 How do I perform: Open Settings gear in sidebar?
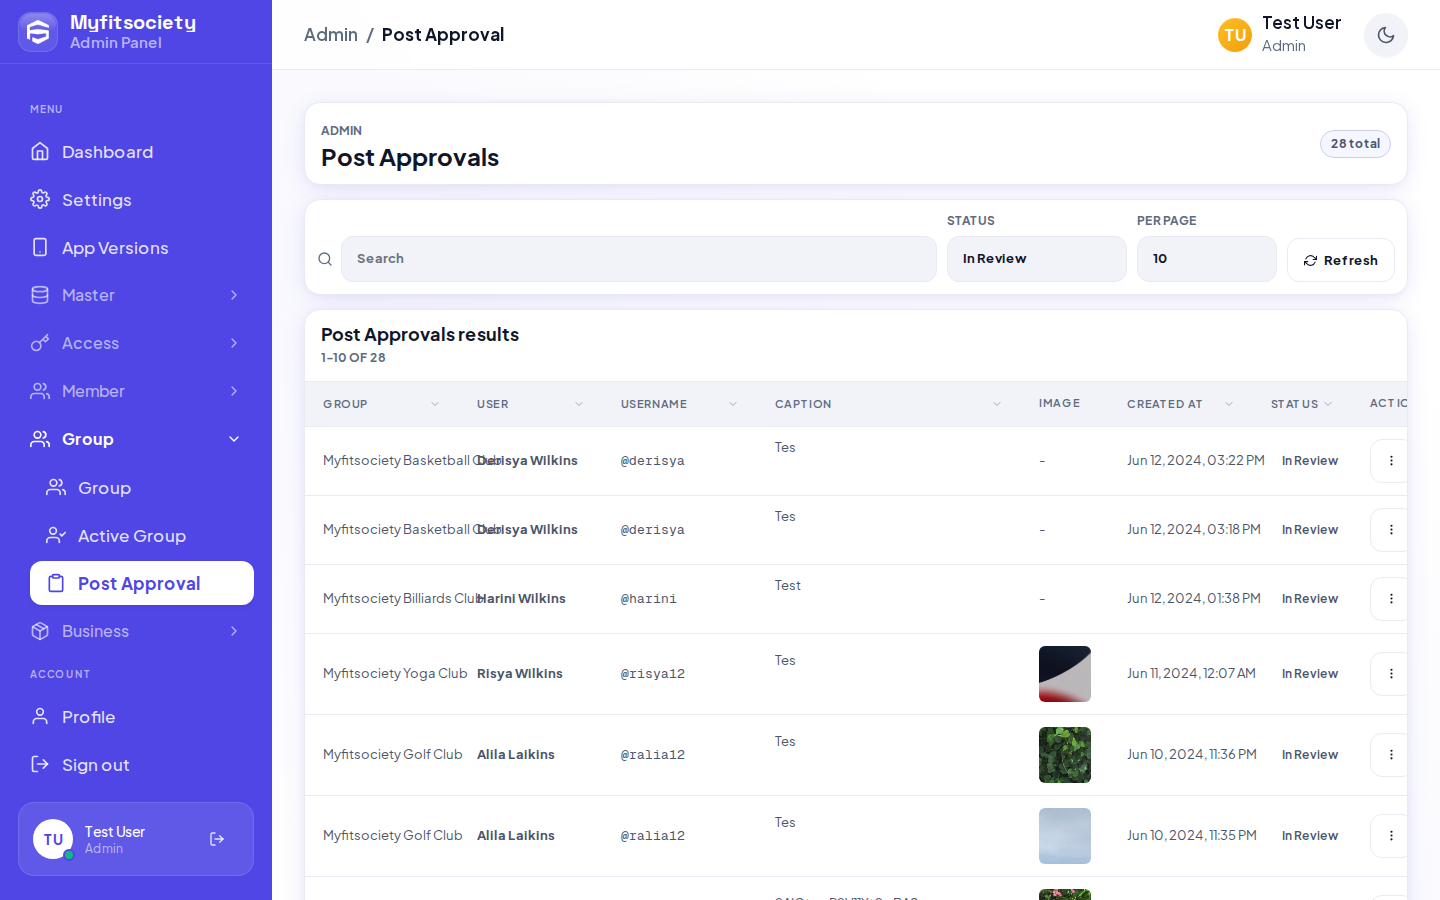coord(40,199)
